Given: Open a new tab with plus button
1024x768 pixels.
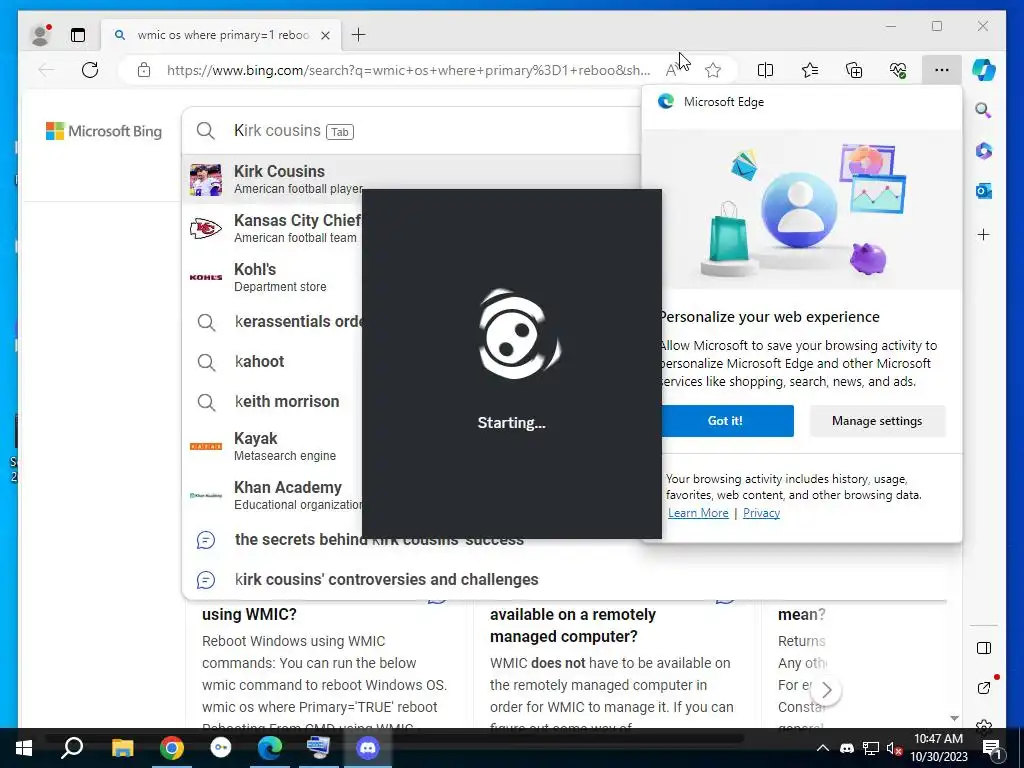Looking at the screenshot, I should coord(359,35).
